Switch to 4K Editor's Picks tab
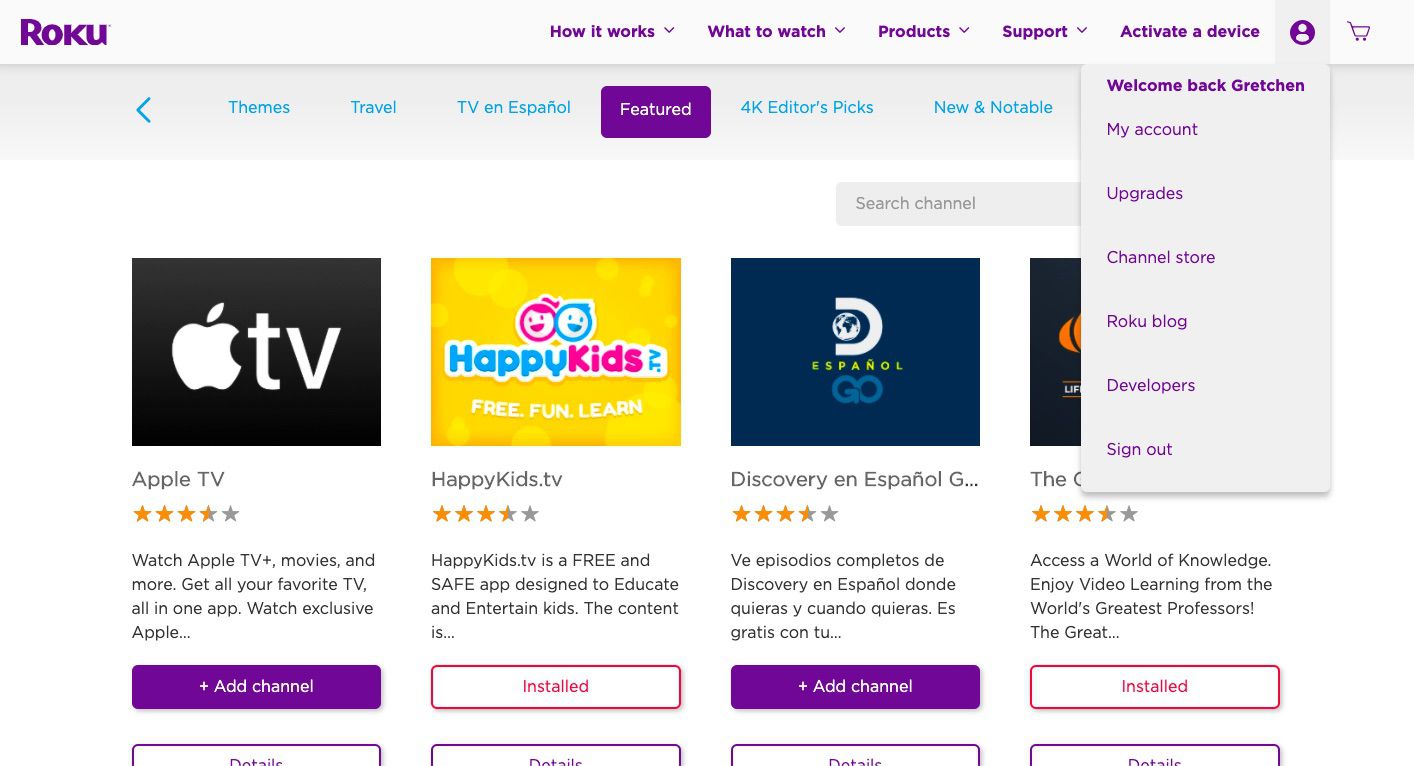 coord(807,107)
